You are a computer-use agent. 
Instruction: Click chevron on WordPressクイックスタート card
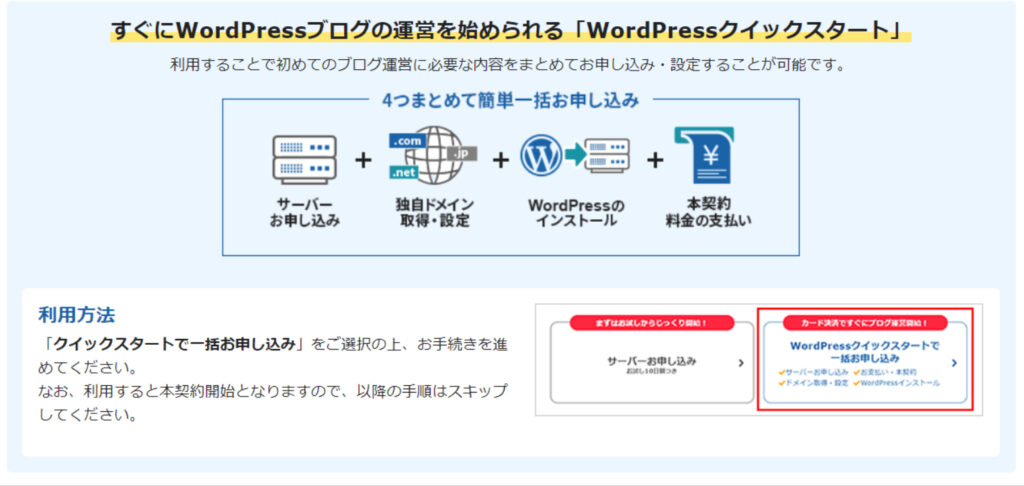[x=954, y=363]
